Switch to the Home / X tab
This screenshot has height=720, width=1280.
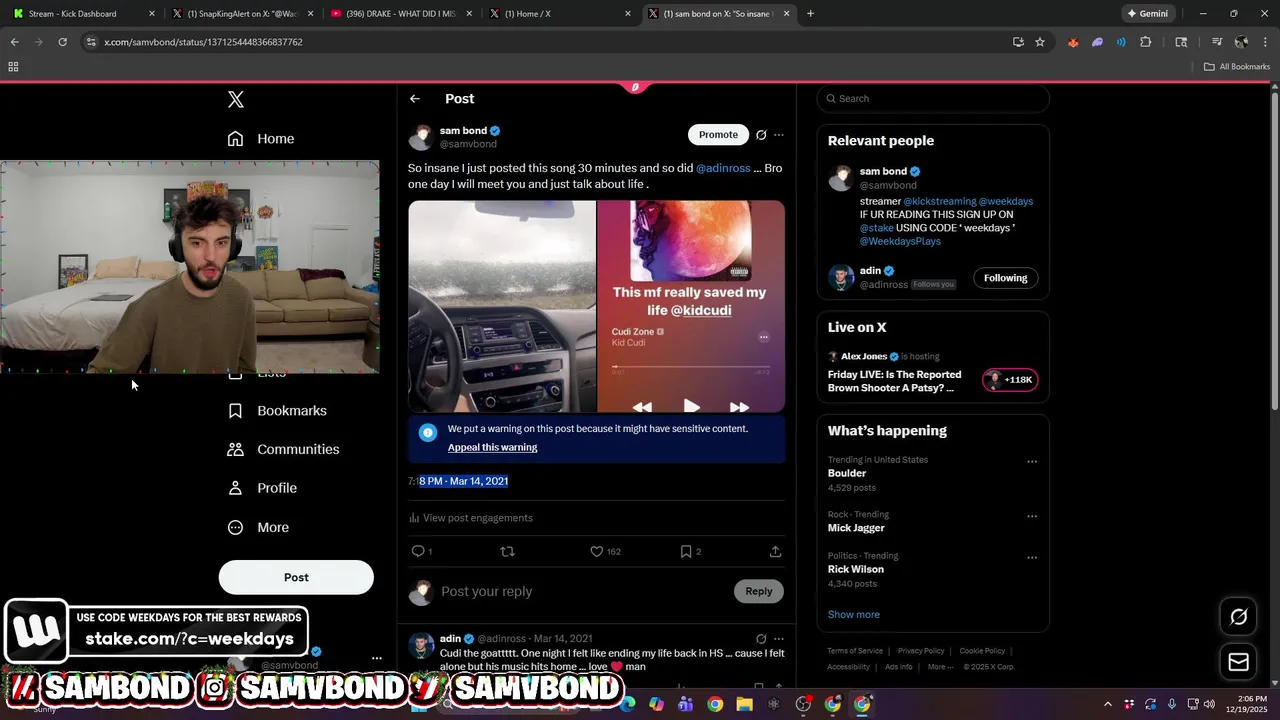(559, 14)
